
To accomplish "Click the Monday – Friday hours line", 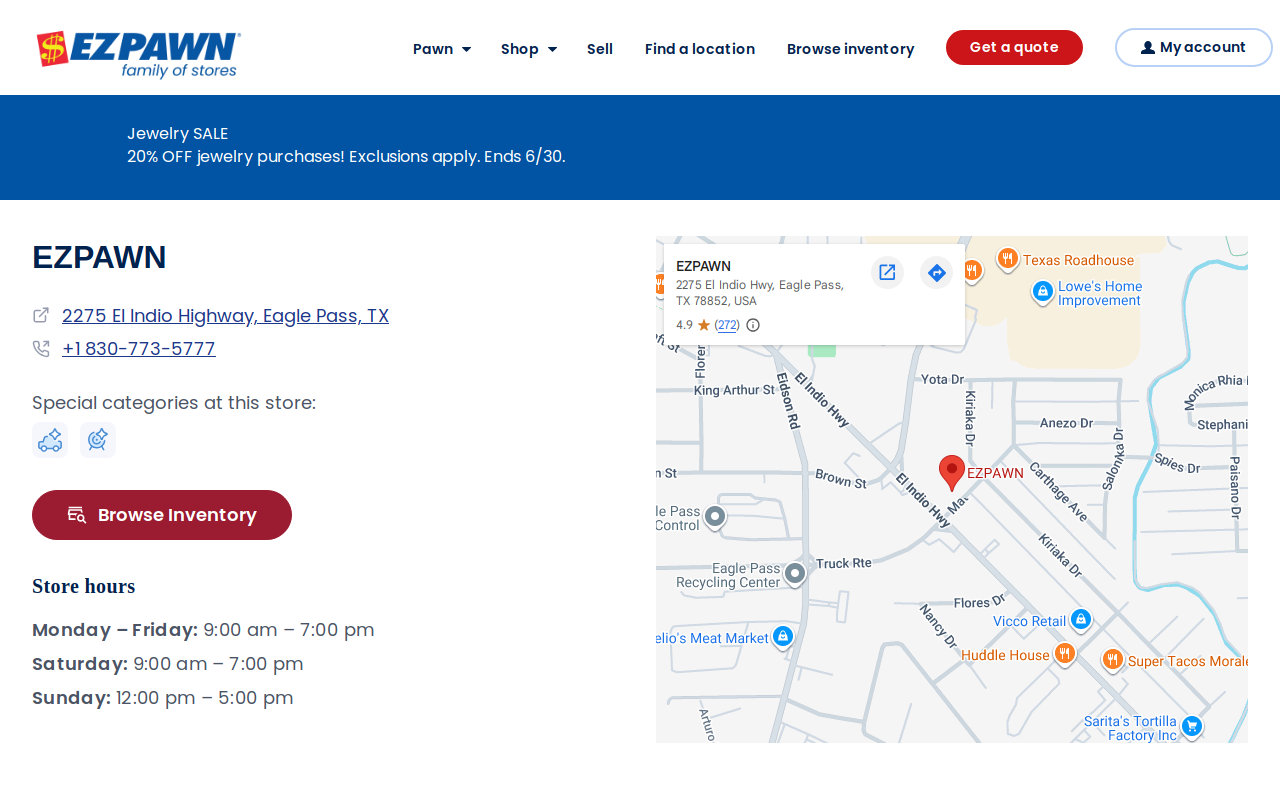I will coord(203,630).
